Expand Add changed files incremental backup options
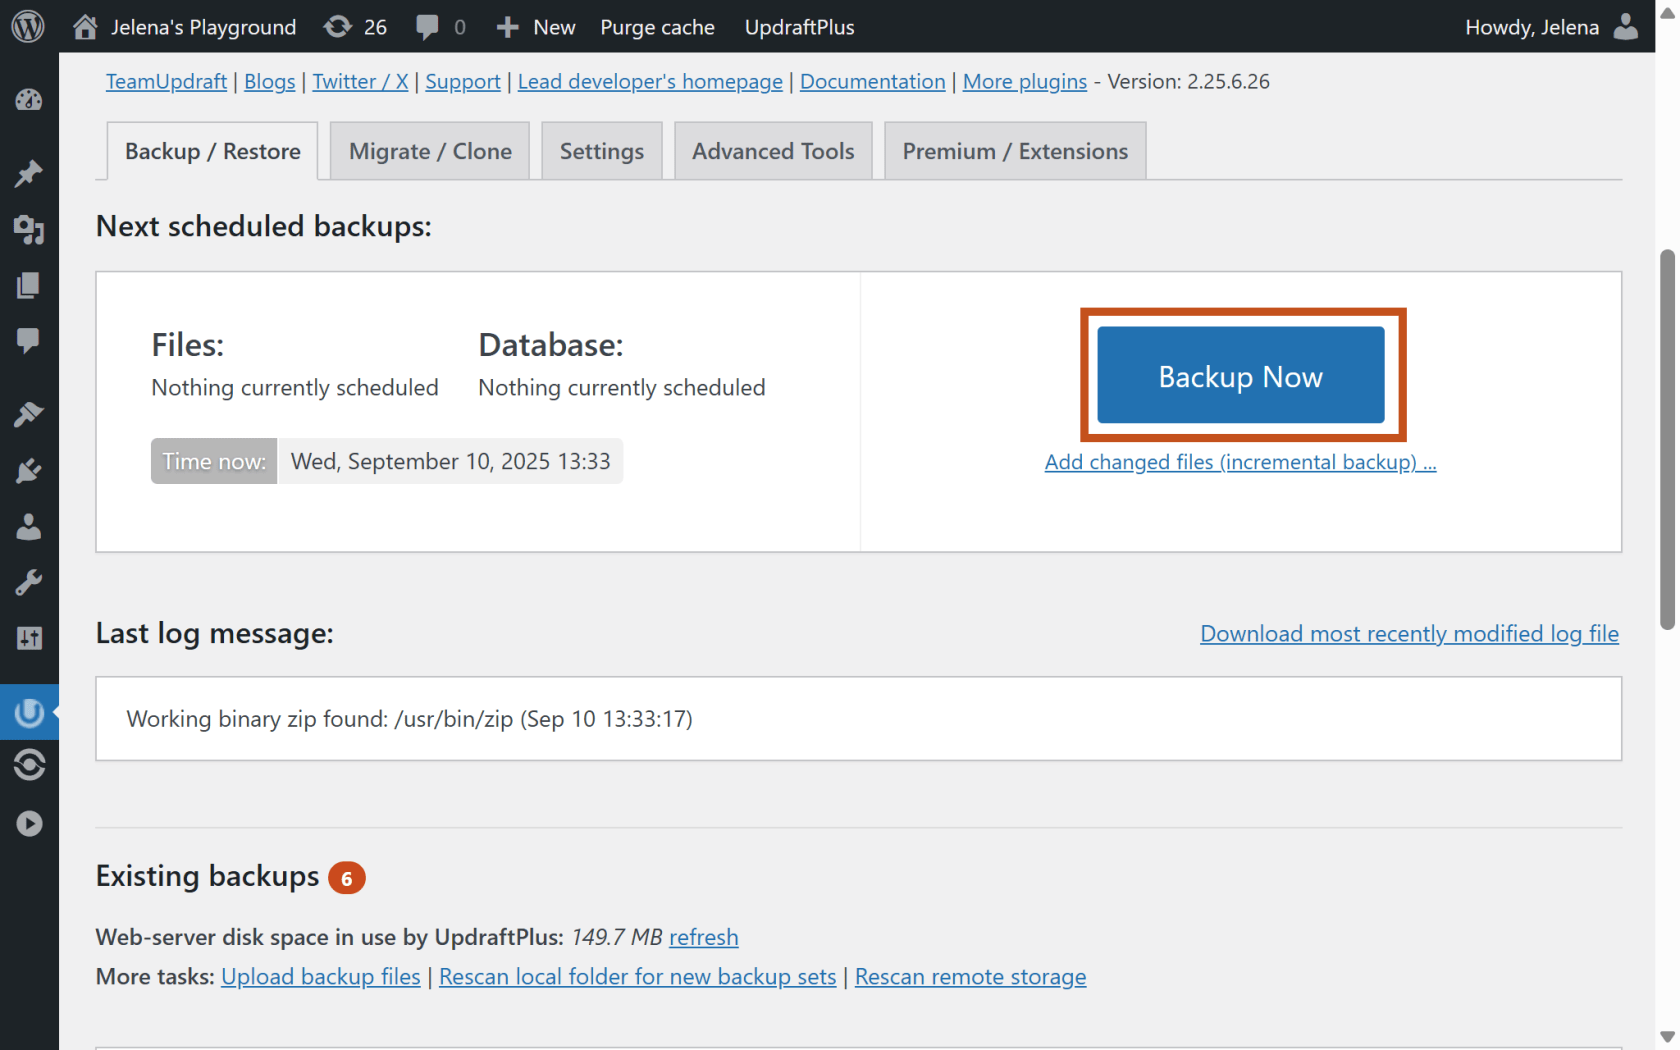 (x=1239, y=462)
